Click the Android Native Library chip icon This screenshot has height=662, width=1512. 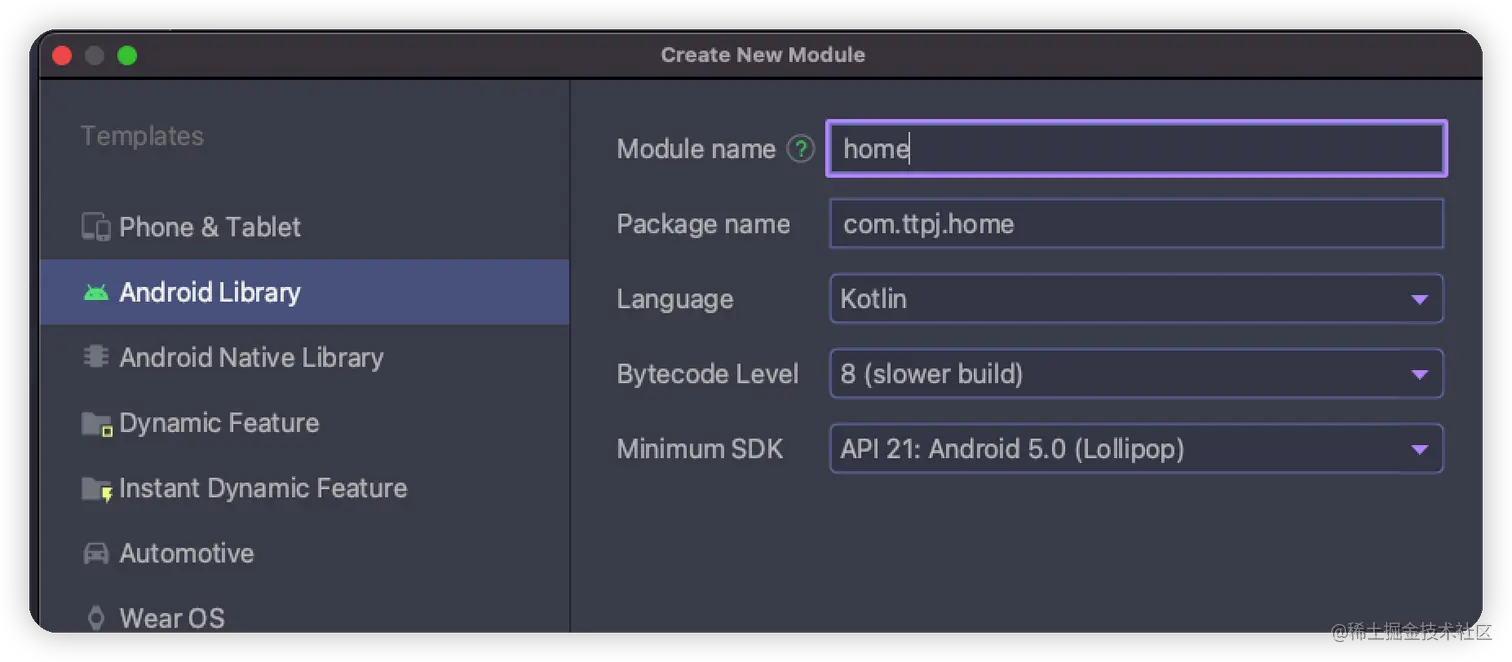coord(96,357)
